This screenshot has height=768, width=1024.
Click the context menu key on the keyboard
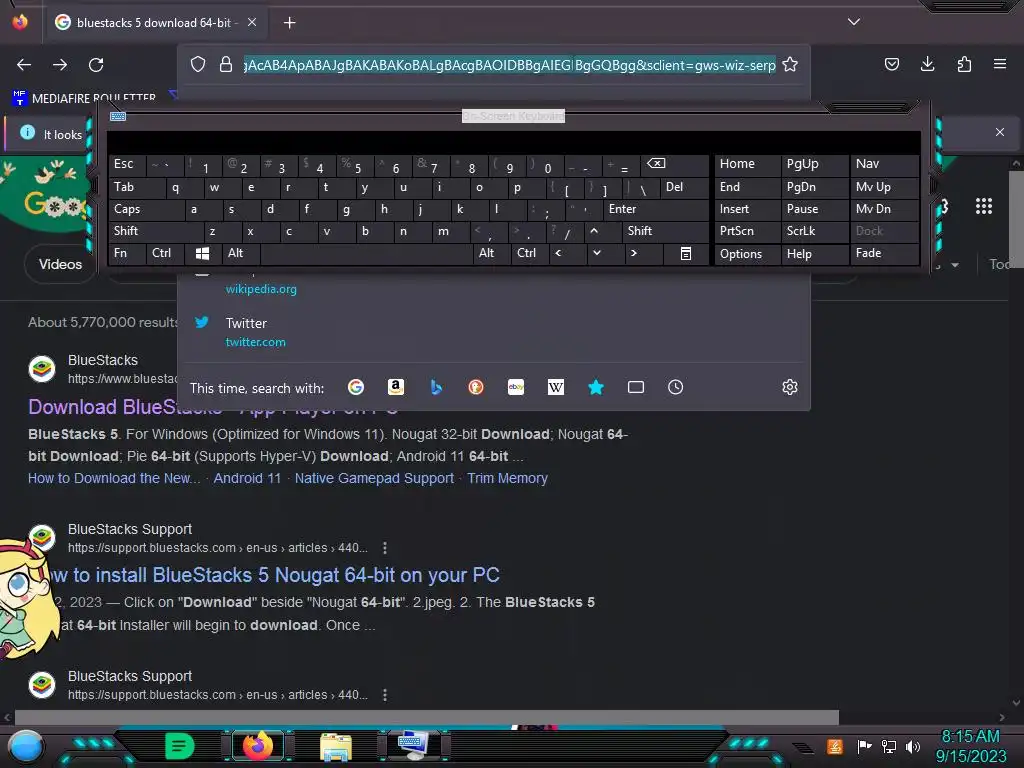[x=686, y=253]
